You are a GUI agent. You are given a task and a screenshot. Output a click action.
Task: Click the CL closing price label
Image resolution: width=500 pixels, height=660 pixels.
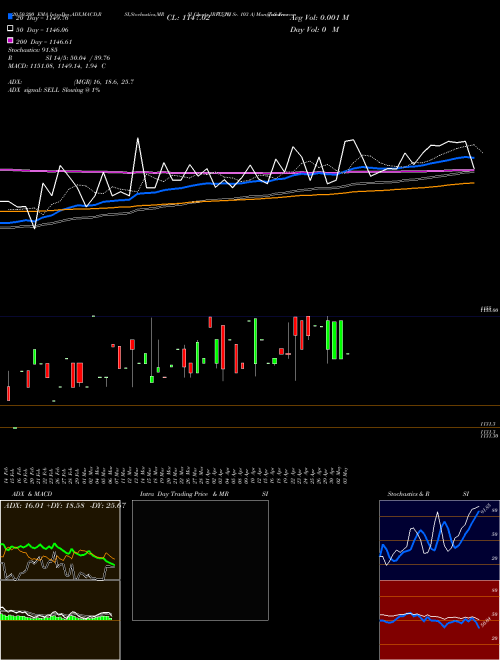tap(188, 18)
